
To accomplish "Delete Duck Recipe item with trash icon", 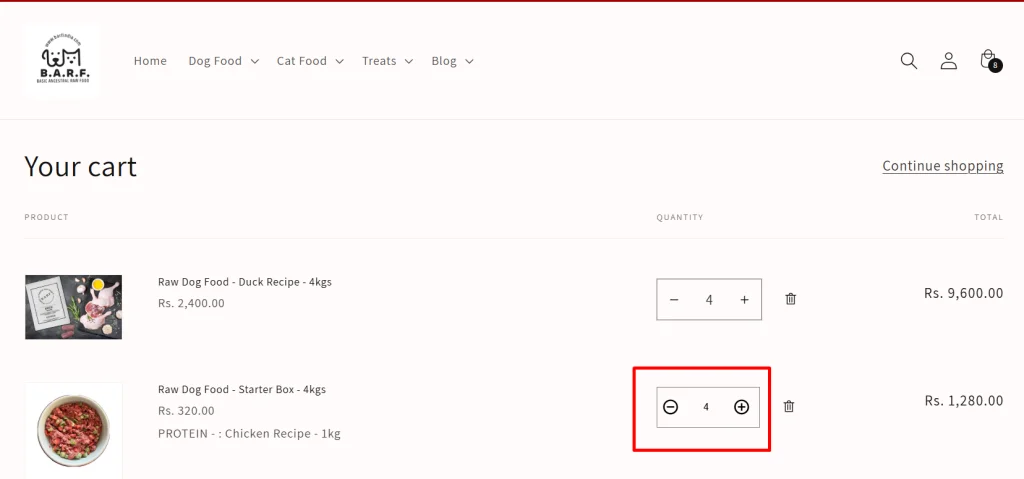I will click(x=790, y=299).
